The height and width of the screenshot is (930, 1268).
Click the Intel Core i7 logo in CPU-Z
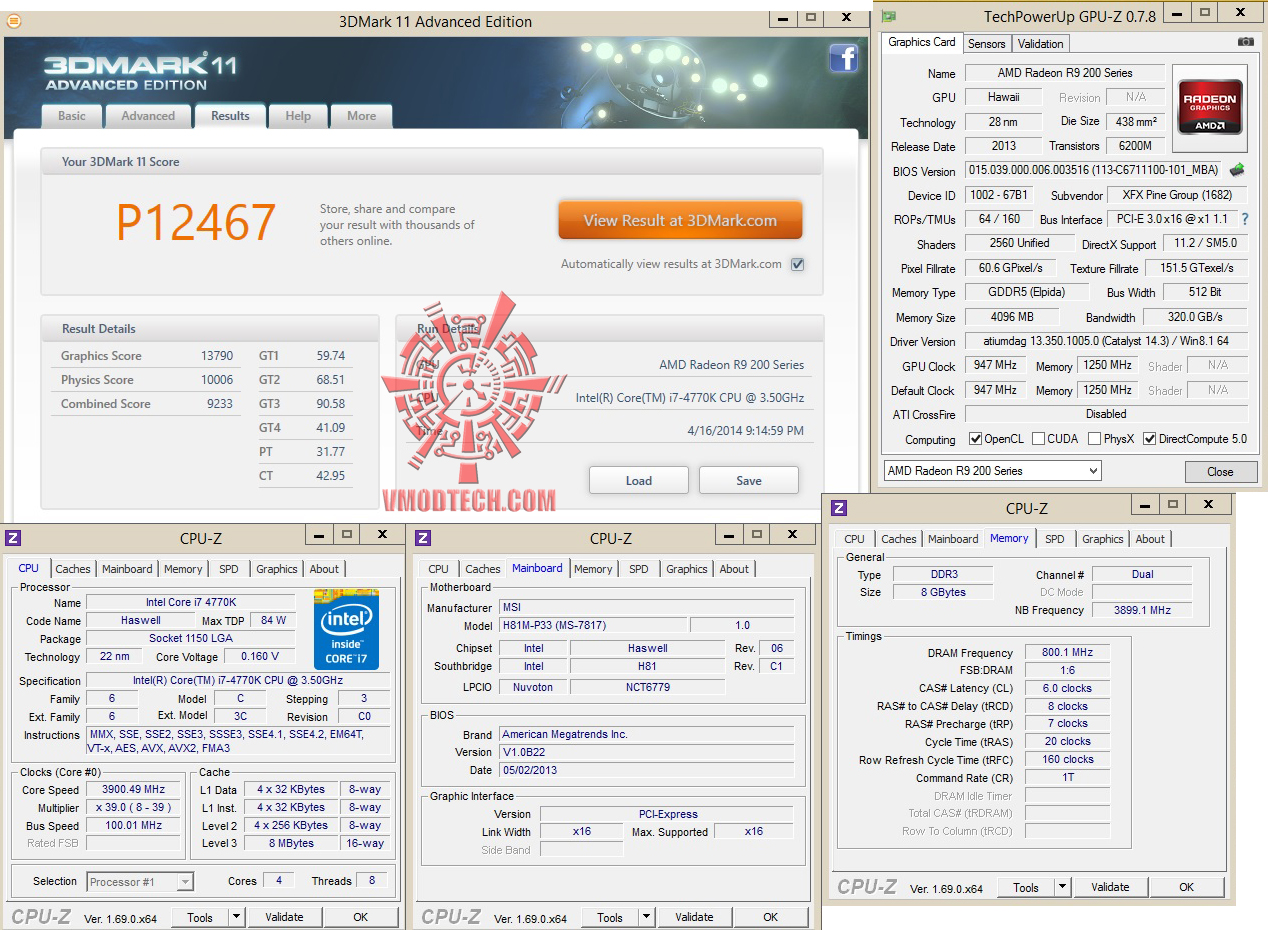click(346, 628)
